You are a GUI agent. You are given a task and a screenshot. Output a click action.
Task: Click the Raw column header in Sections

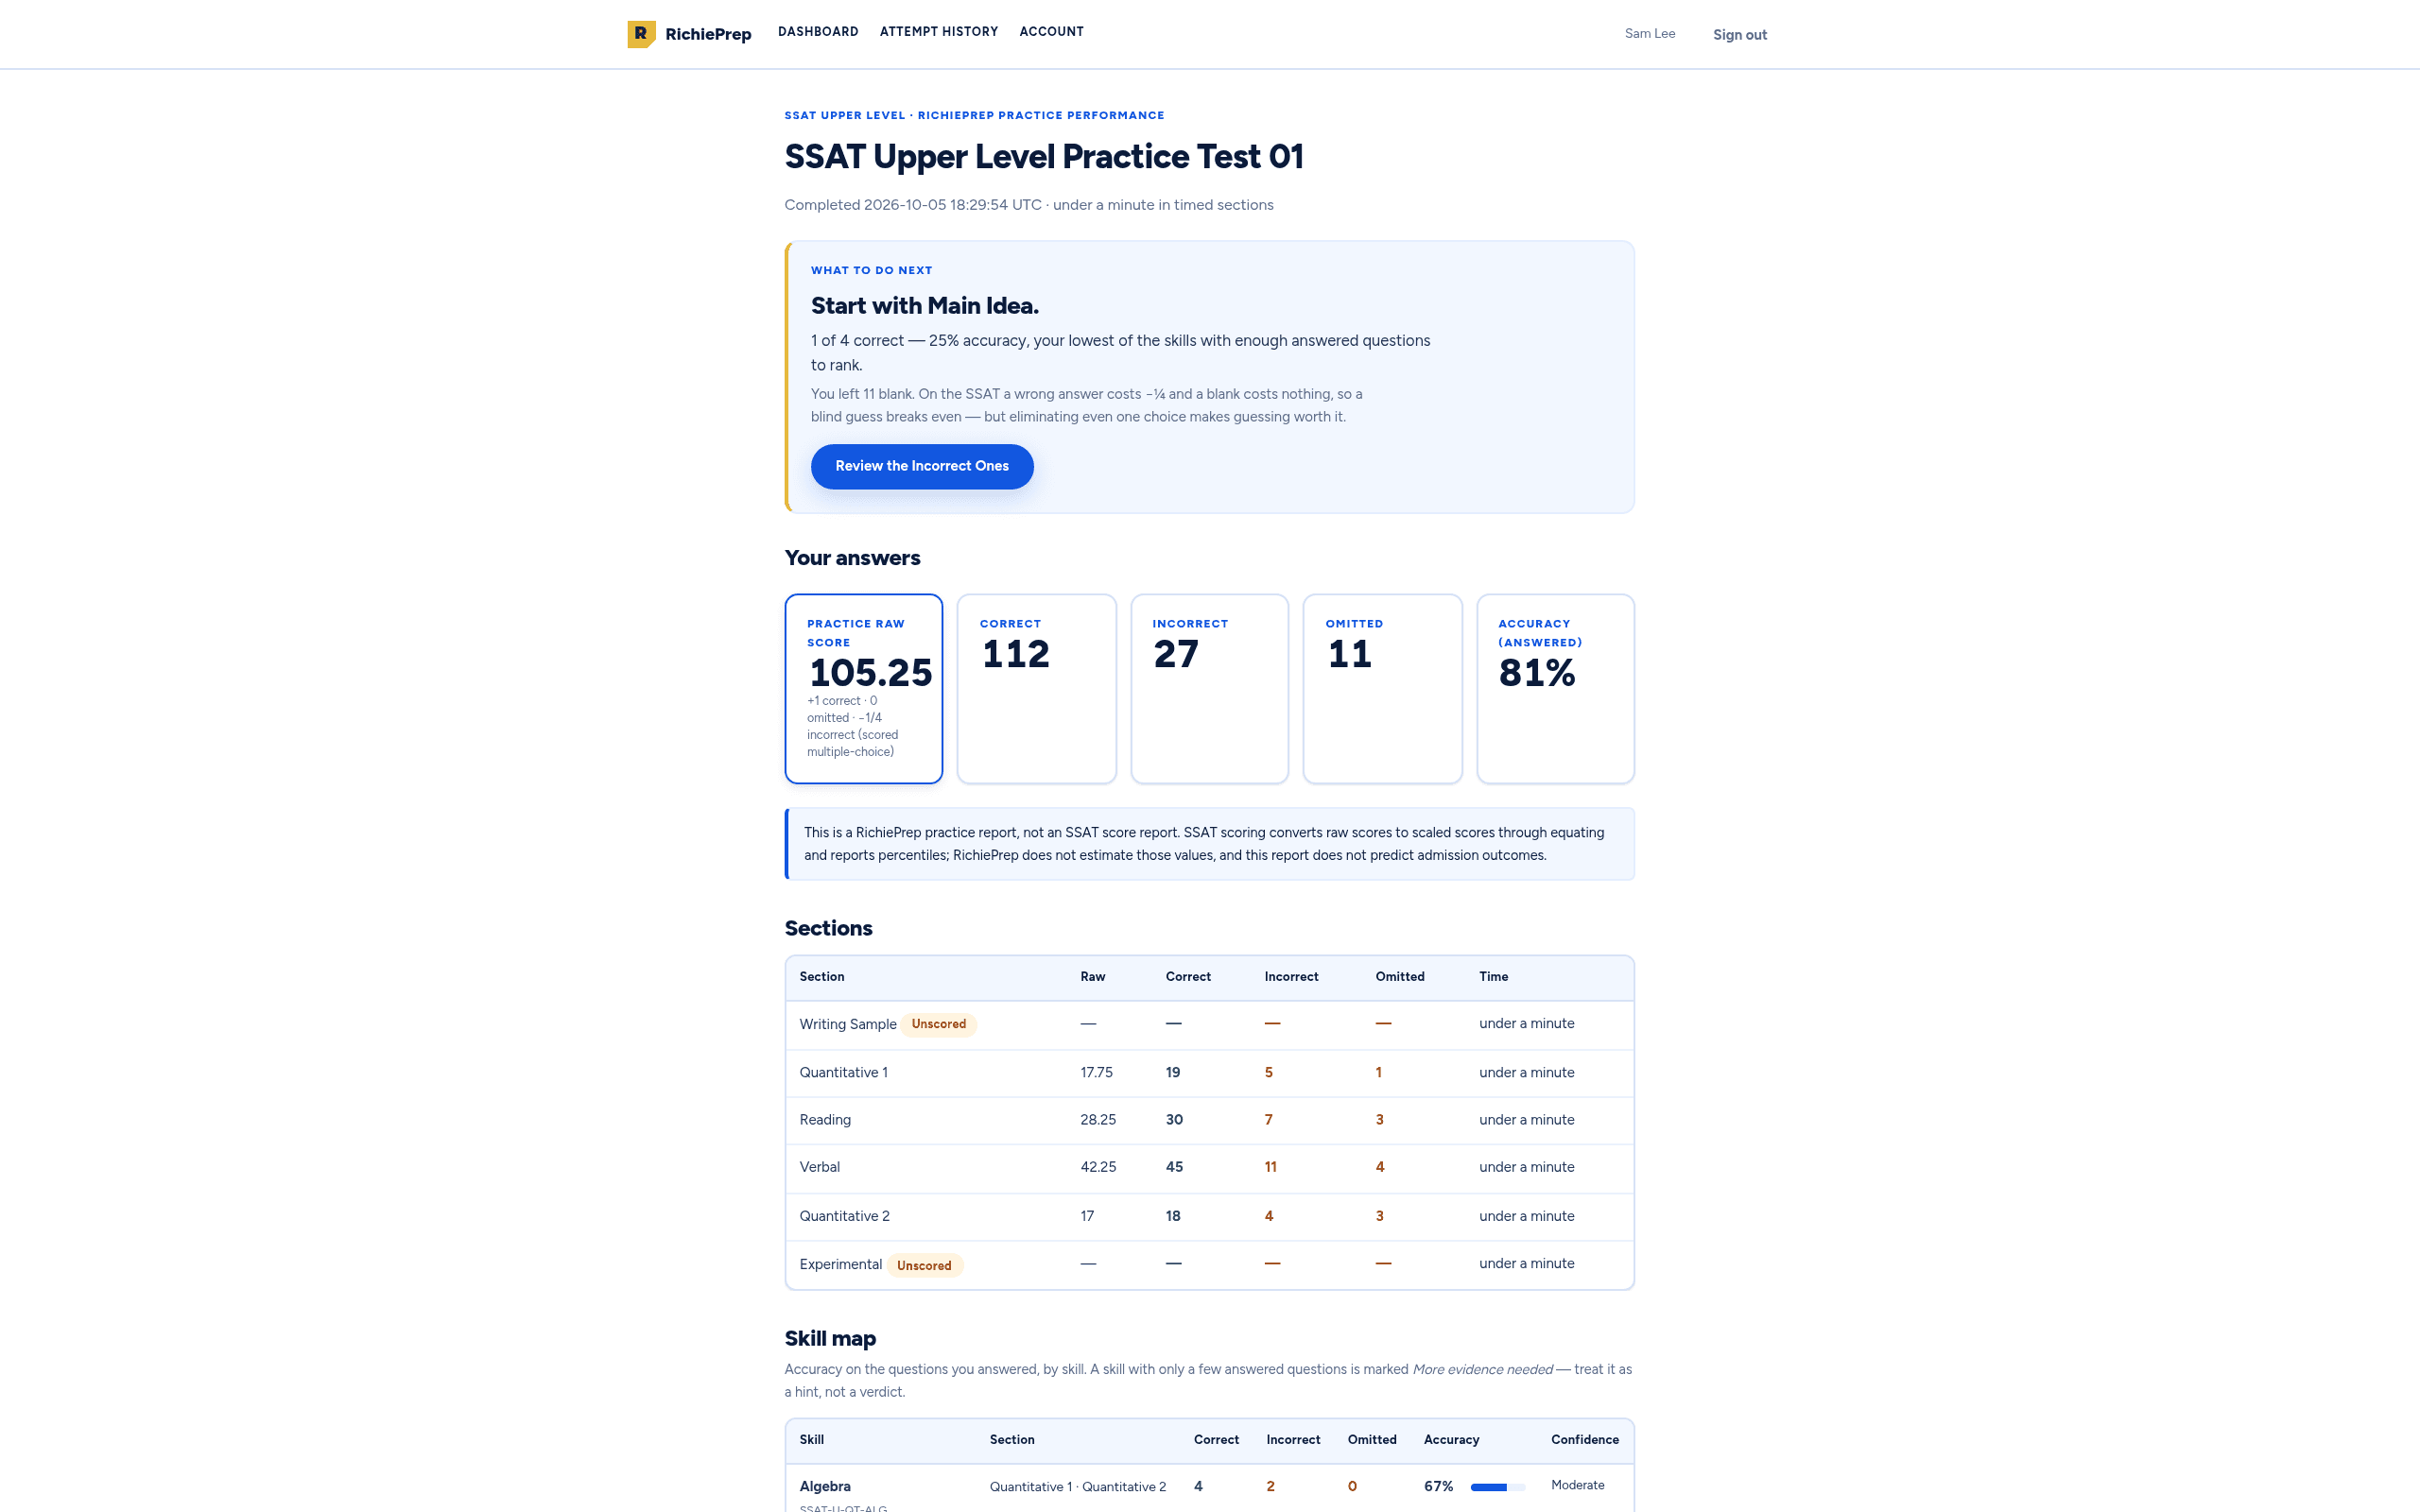pos(1092,977)
